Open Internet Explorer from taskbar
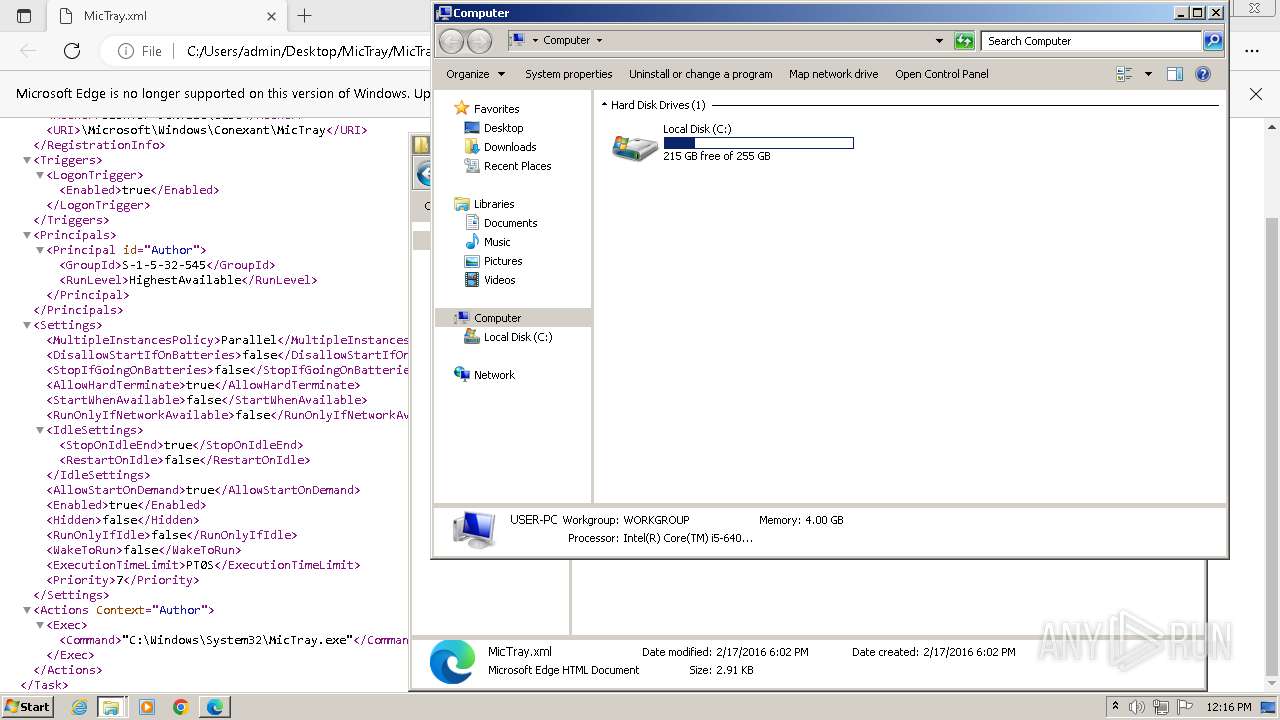1280x720 pixels. coord(80,707)
